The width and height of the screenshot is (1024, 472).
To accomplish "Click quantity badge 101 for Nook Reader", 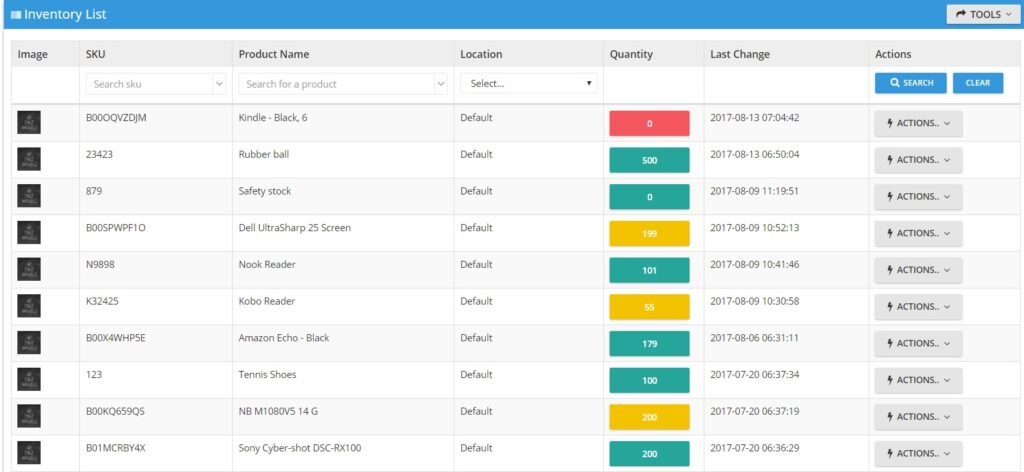I will 649,270.
